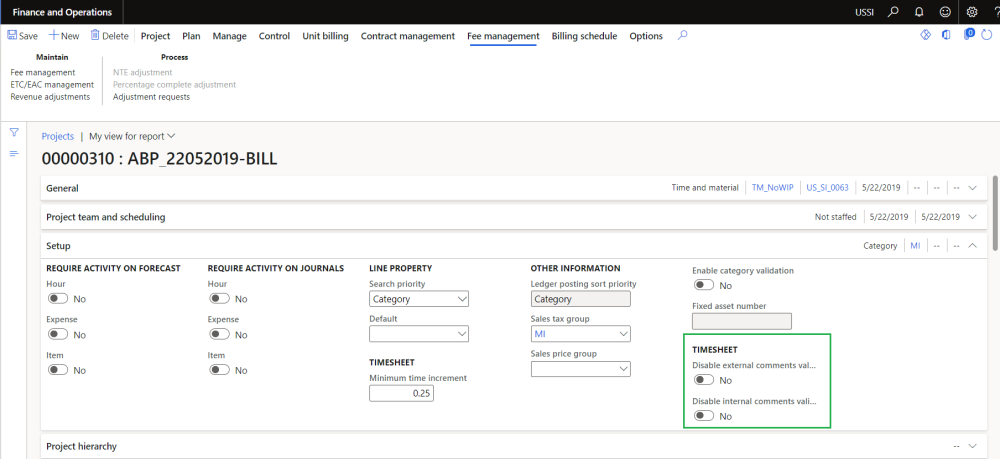Click the Minimum time increment field
This screenshot has width=1000, height=459.
(x=401, y=393)
